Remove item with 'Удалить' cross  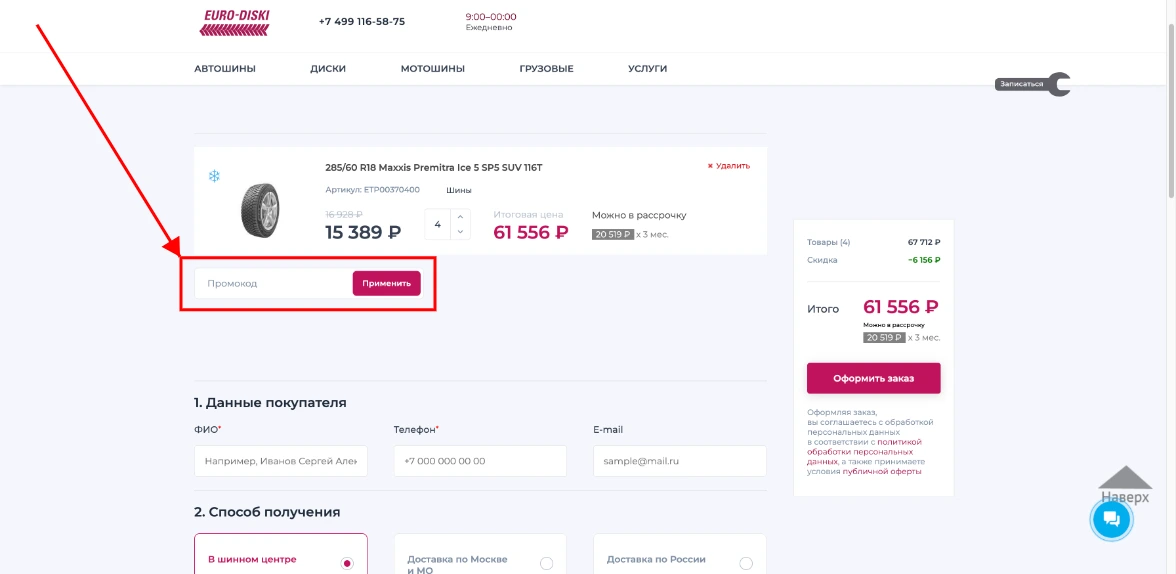(x=729, y=166)
